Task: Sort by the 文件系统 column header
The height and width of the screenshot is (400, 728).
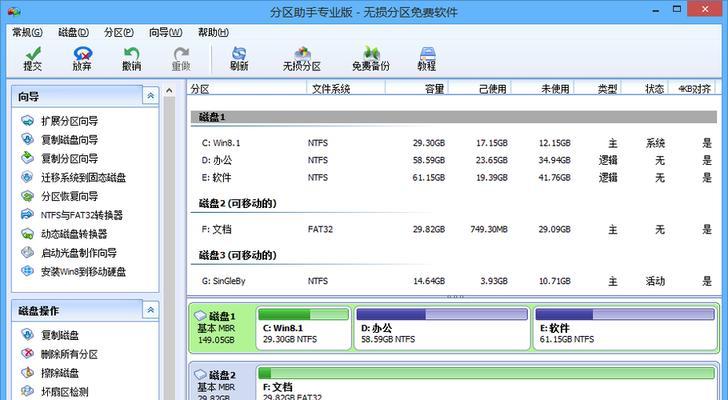Action: click(346, 88)
